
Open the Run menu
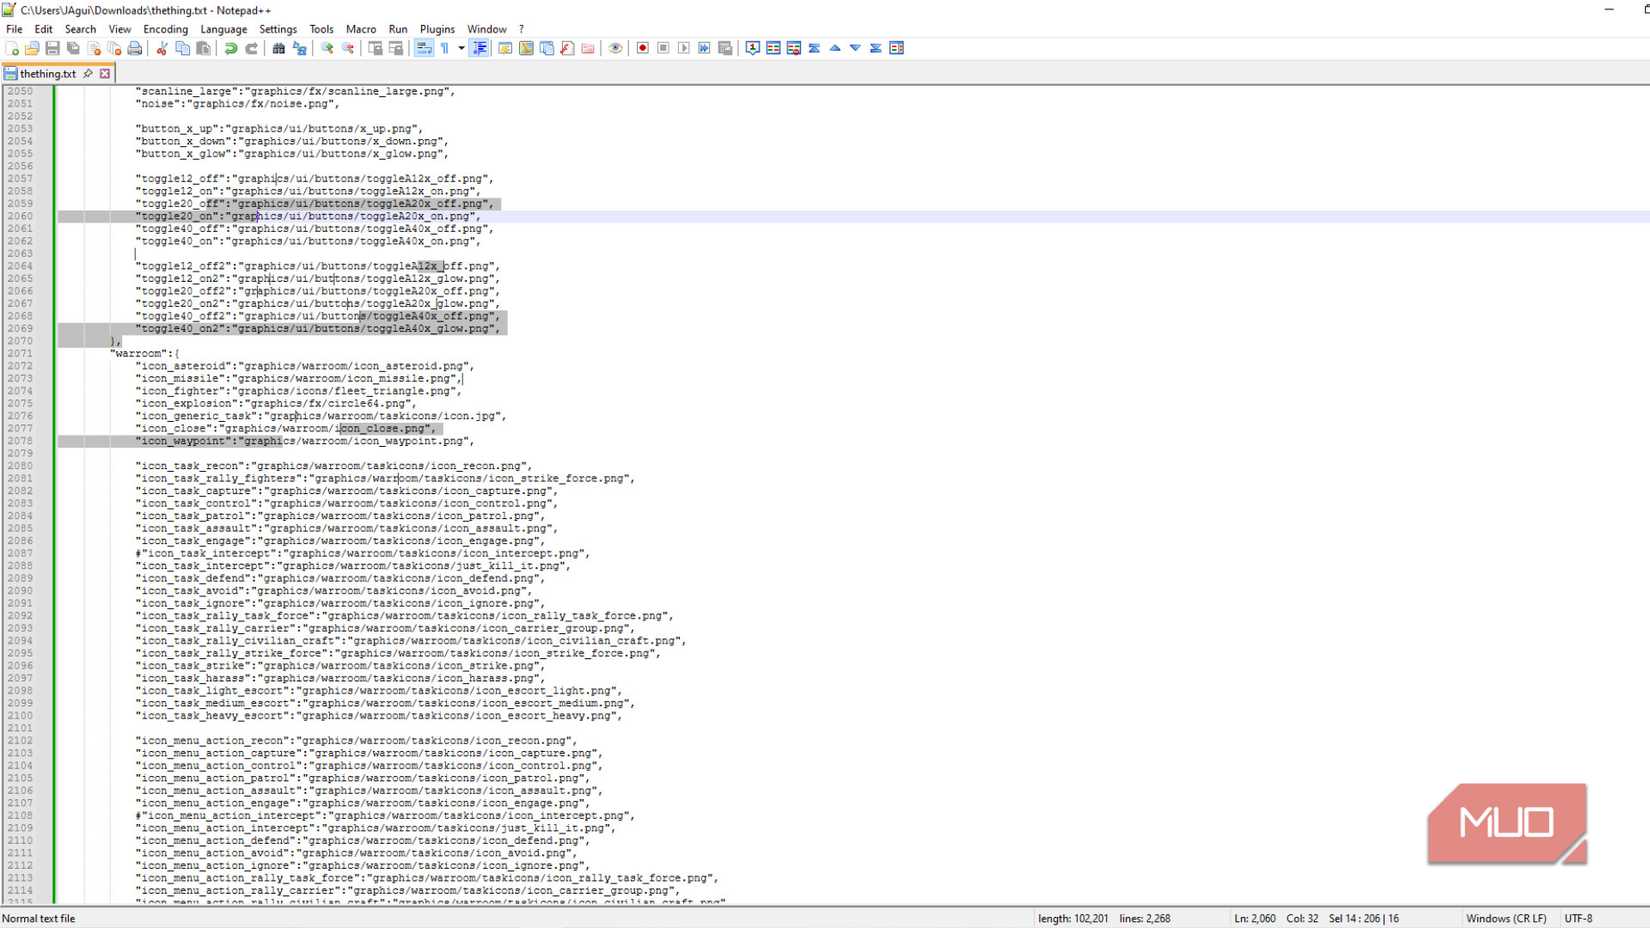[x=398, y=29]
